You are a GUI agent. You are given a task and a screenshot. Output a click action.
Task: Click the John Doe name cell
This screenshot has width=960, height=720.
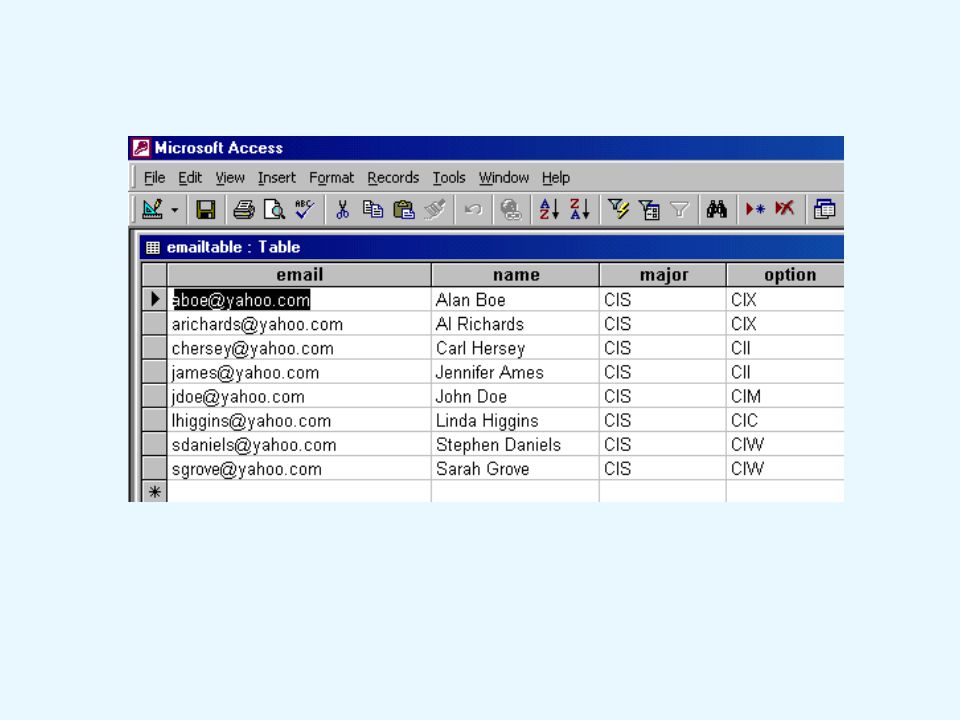[x=516, y=396]
